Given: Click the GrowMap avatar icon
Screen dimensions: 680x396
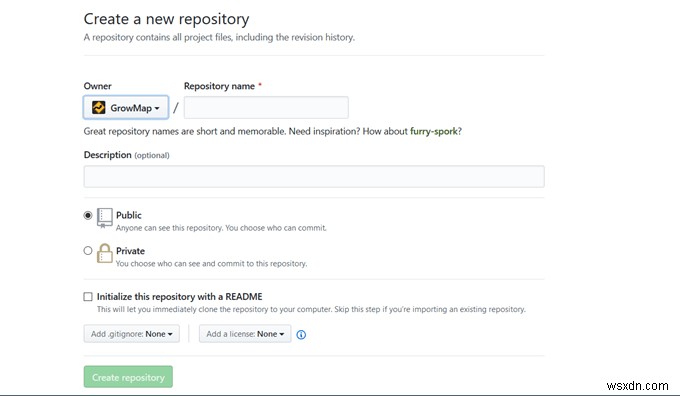Looking at the screenshot, I should pyautogui.click(x=98, y=108).
